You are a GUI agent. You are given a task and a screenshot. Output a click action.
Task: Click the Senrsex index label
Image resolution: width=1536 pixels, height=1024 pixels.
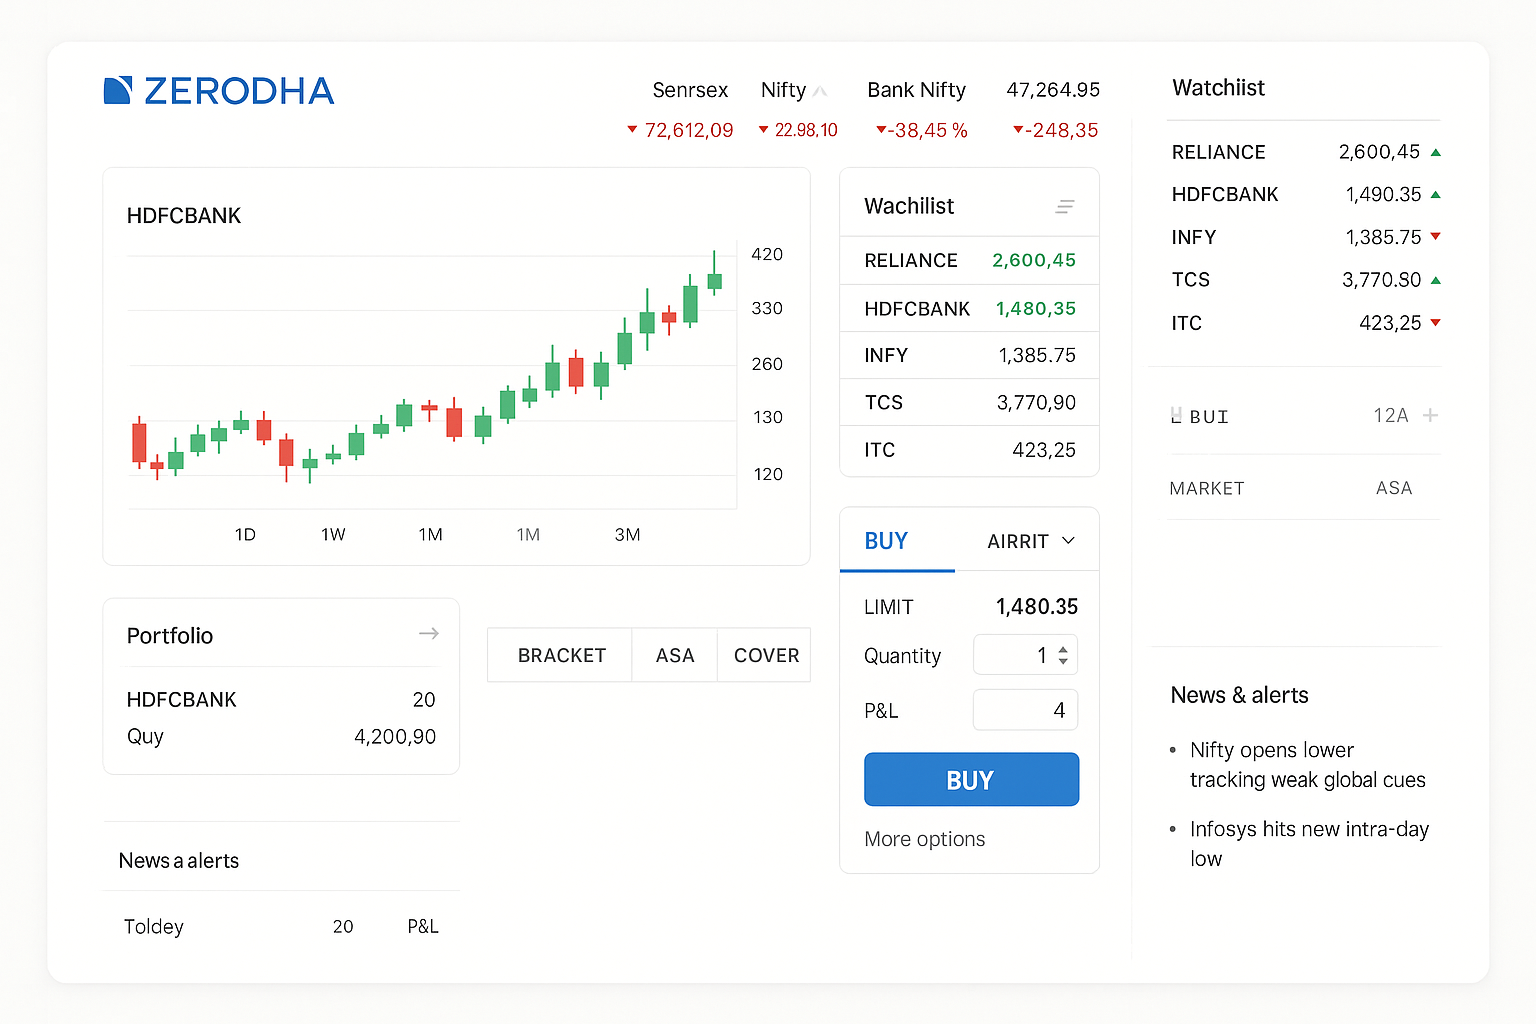click(690, 90)
